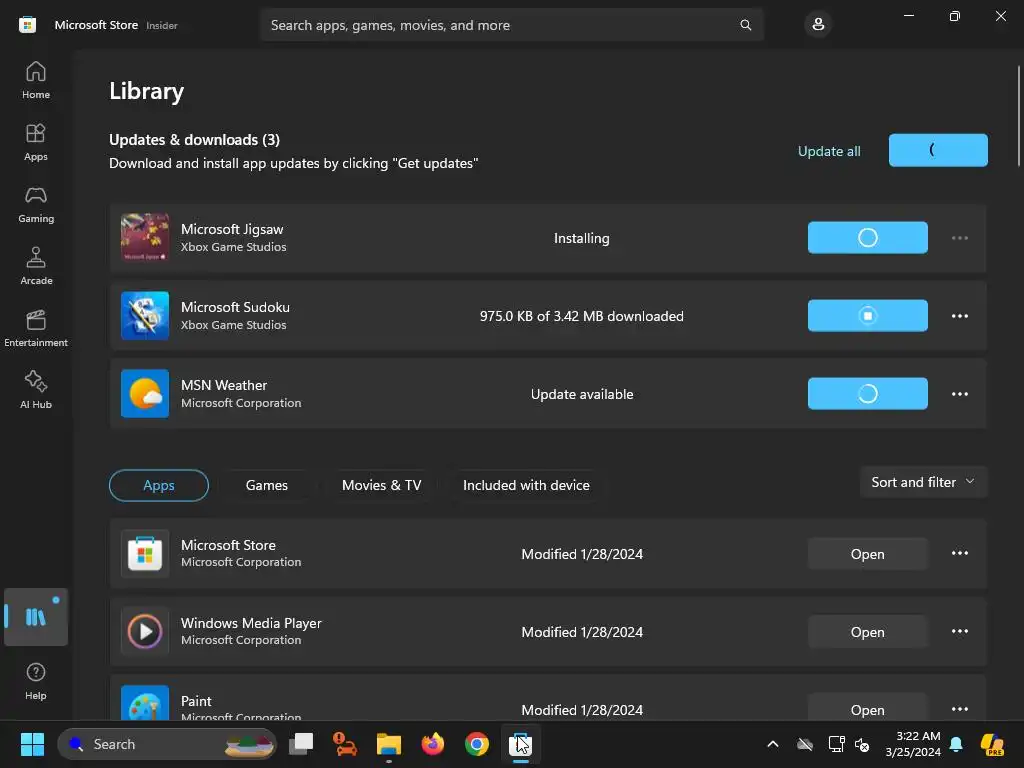Click the Microsoft Jigsaw app icon
1024x768 pixels.
pyautogui.click(x=145, y=238)
